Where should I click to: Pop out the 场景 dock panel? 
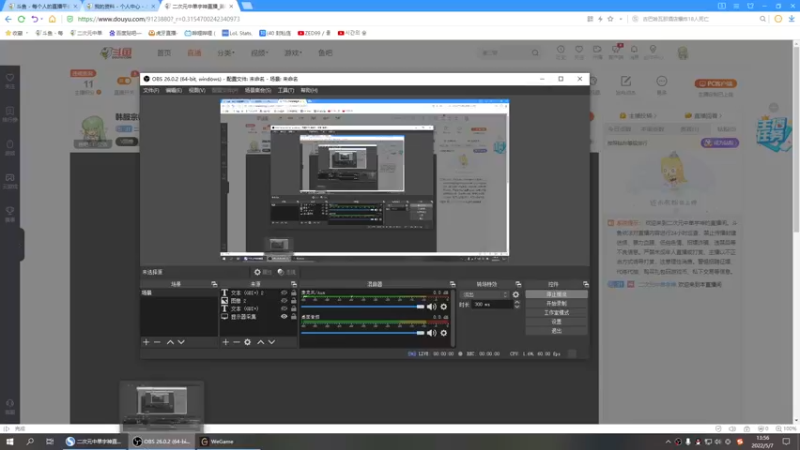214,284
